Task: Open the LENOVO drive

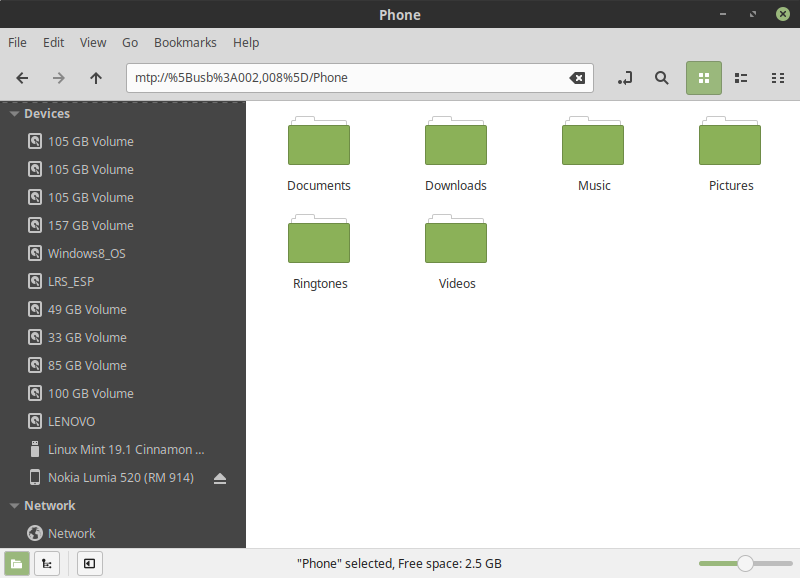Action: (123, 422)
